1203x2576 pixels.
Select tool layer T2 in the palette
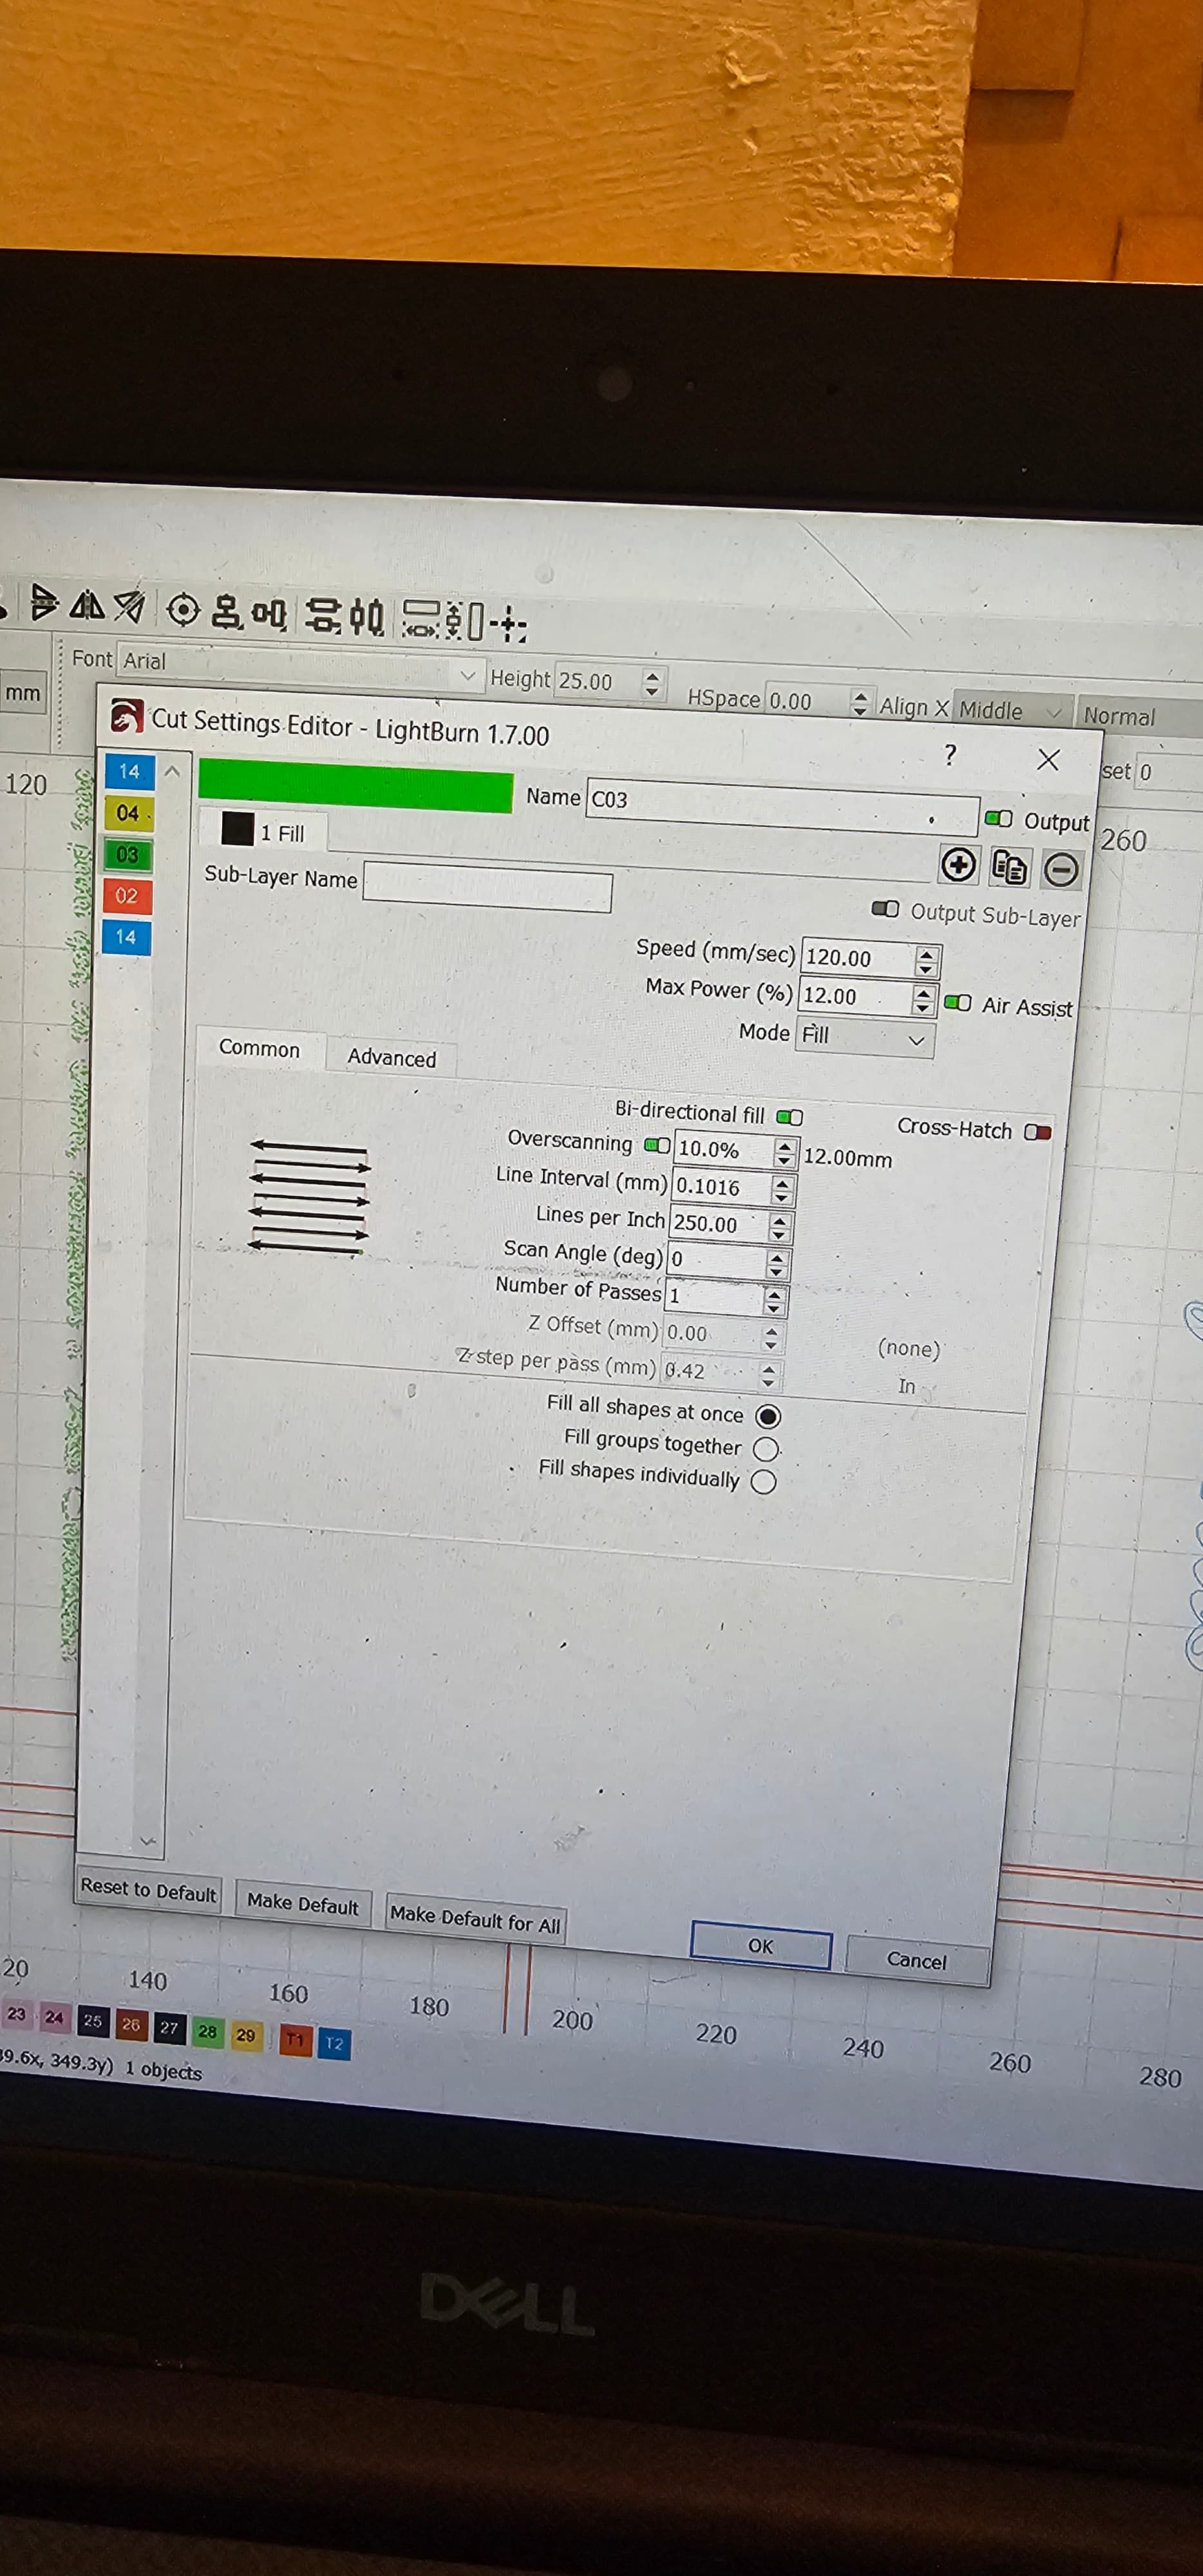click(334, 2043)
